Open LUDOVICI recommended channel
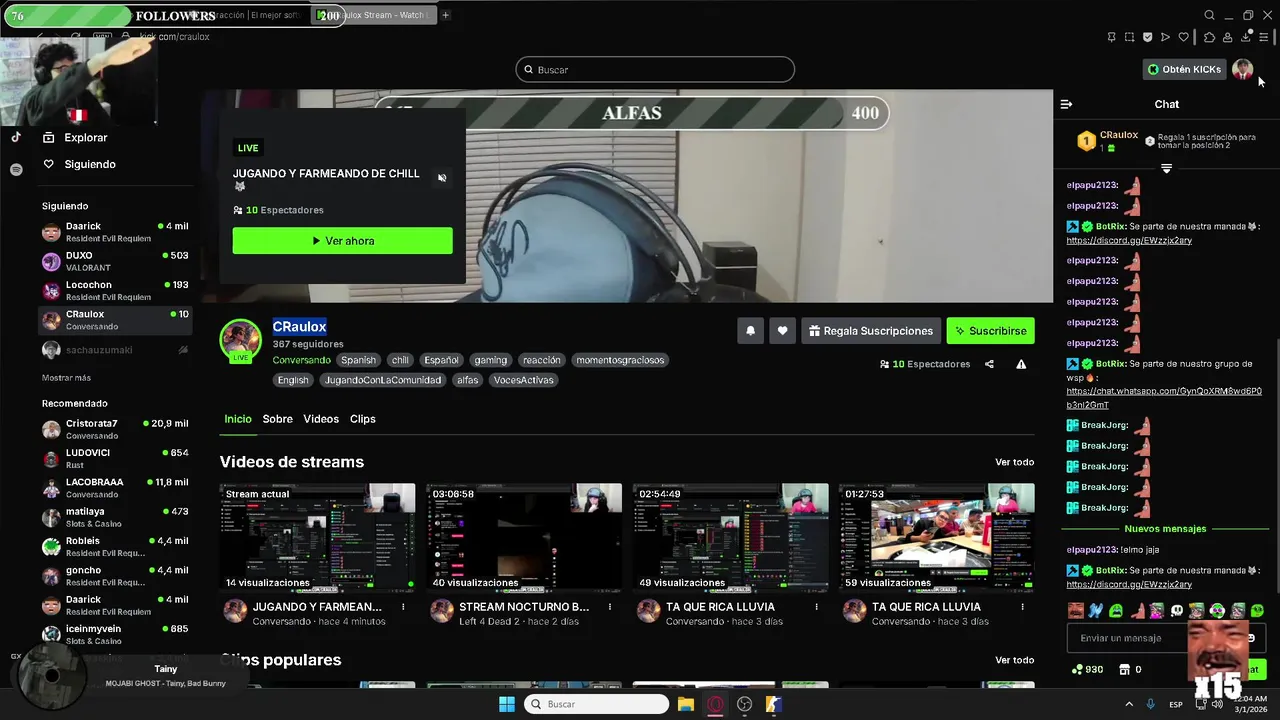The image size is (1280, 720). tap(114, 458)
